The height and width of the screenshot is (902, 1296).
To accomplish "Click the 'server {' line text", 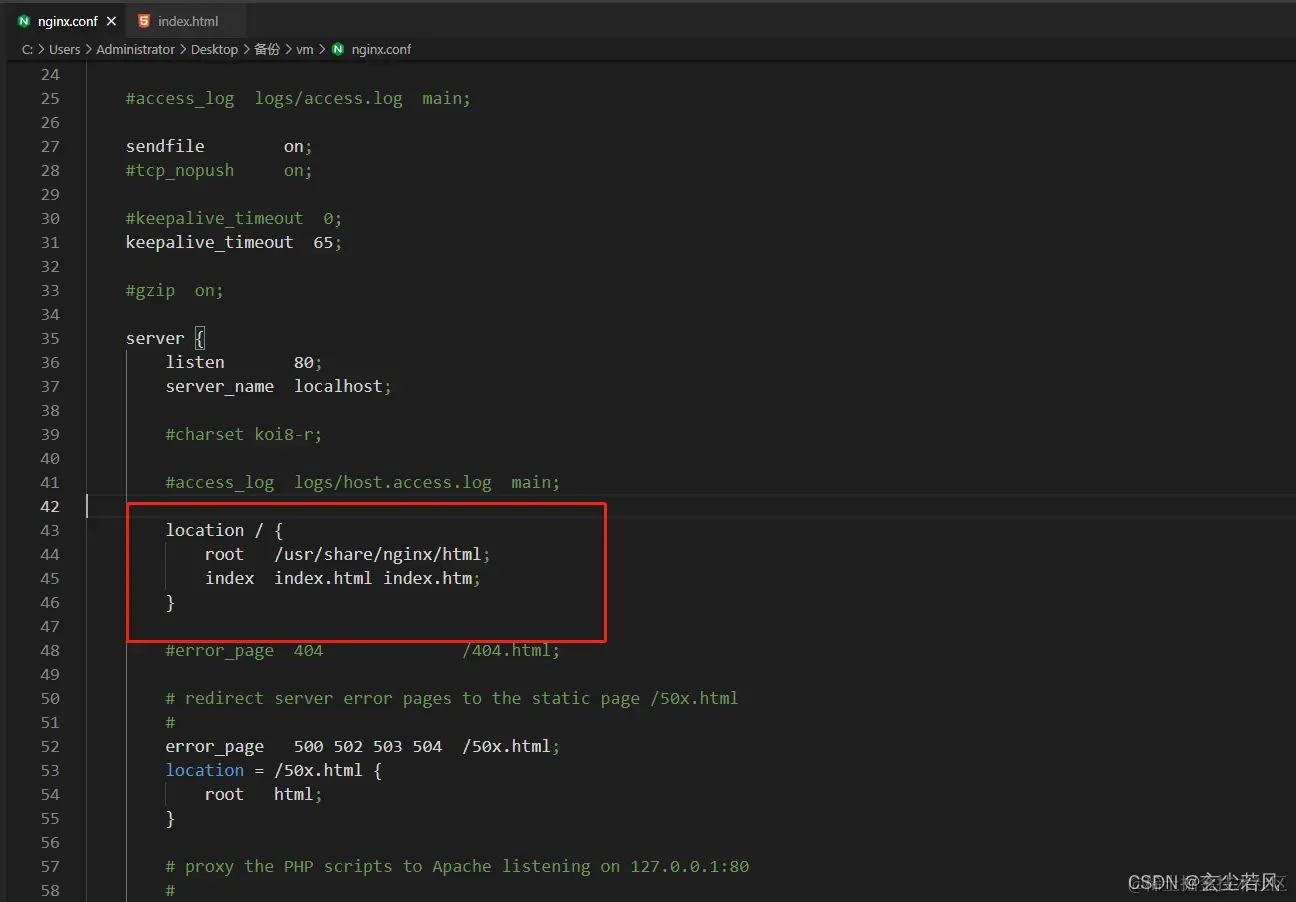I will (x=165, y=338).
